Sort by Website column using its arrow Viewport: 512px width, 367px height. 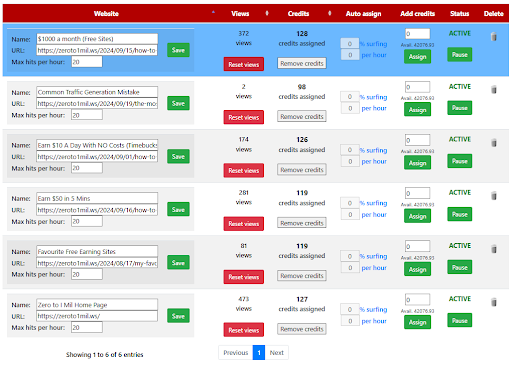pyautogui.click(x=213, y=13)
